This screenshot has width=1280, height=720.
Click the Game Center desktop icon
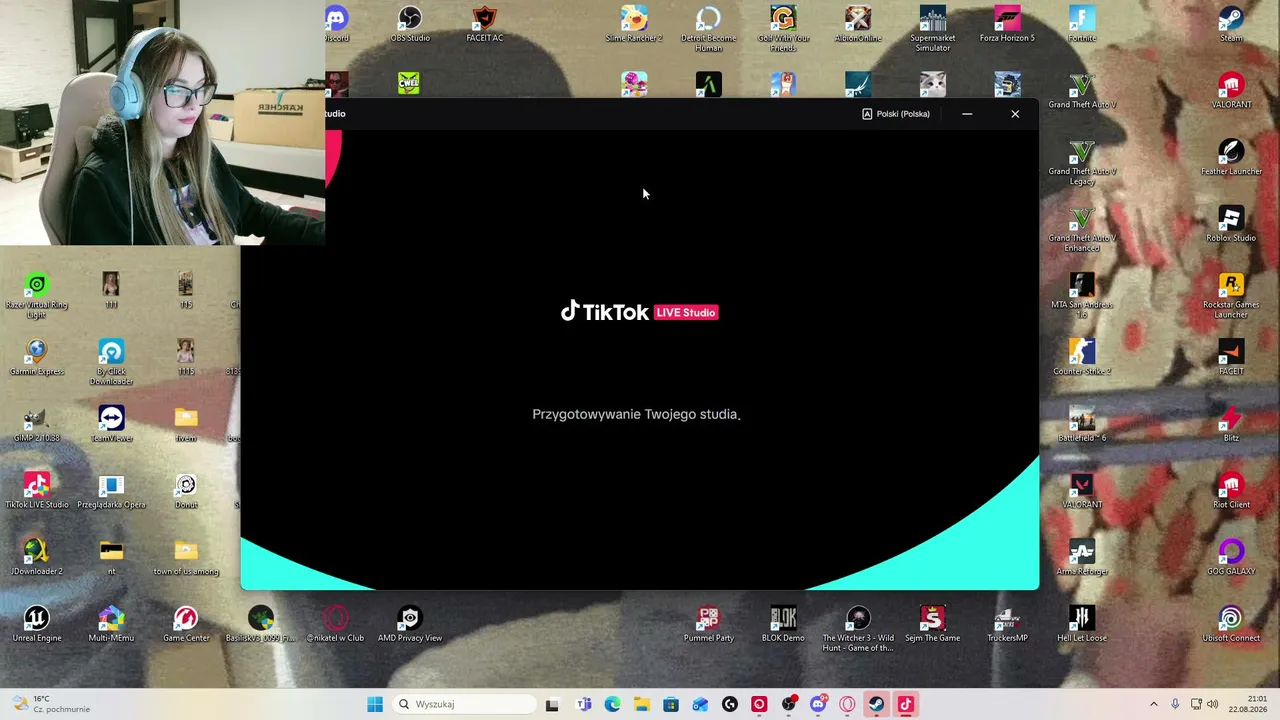(x=186, y=624)
